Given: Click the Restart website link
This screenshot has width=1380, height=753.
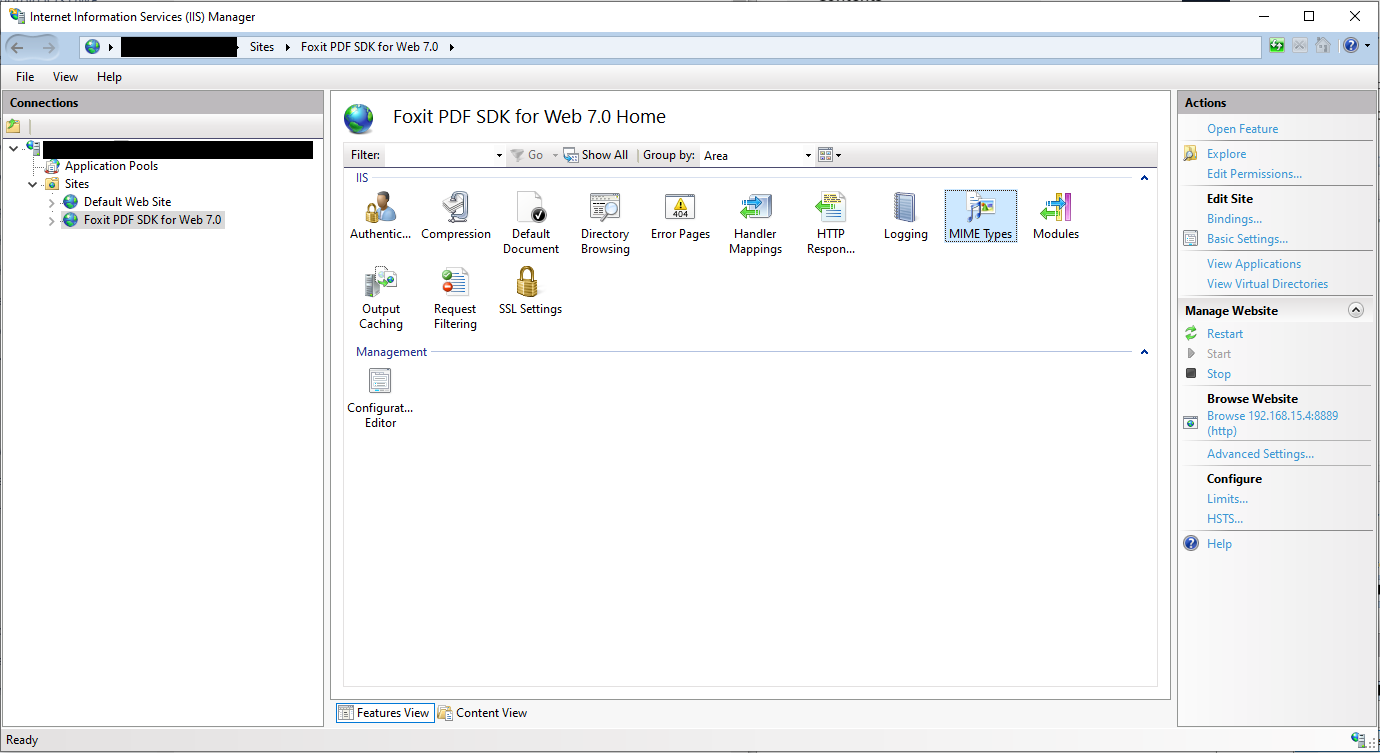Looking at the screenshot, I should 1224,334.
